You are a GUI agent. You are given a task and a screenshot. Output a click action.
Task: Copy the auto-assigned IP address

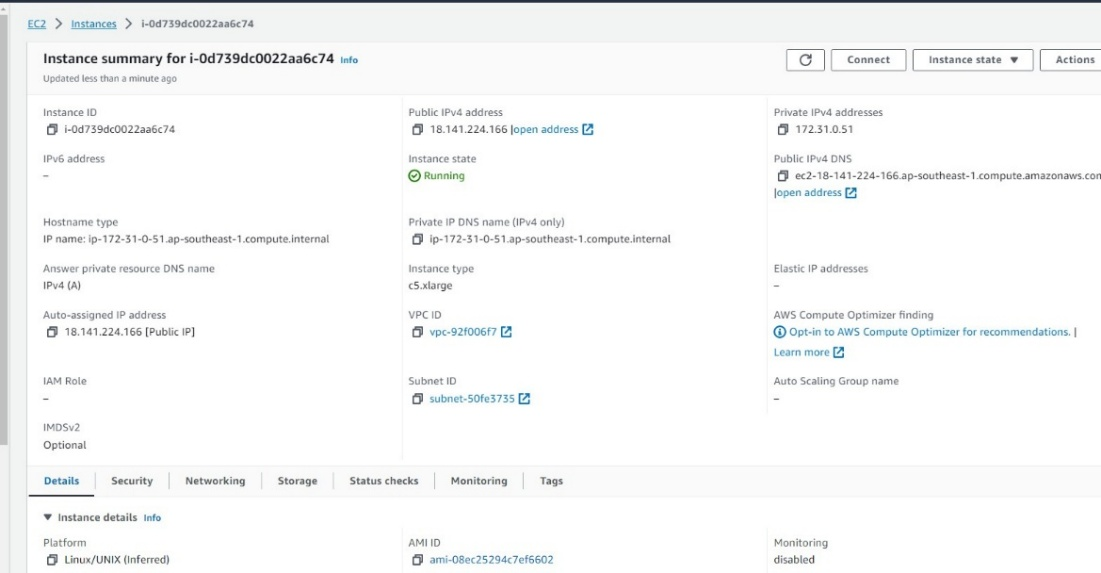(52, 333)
